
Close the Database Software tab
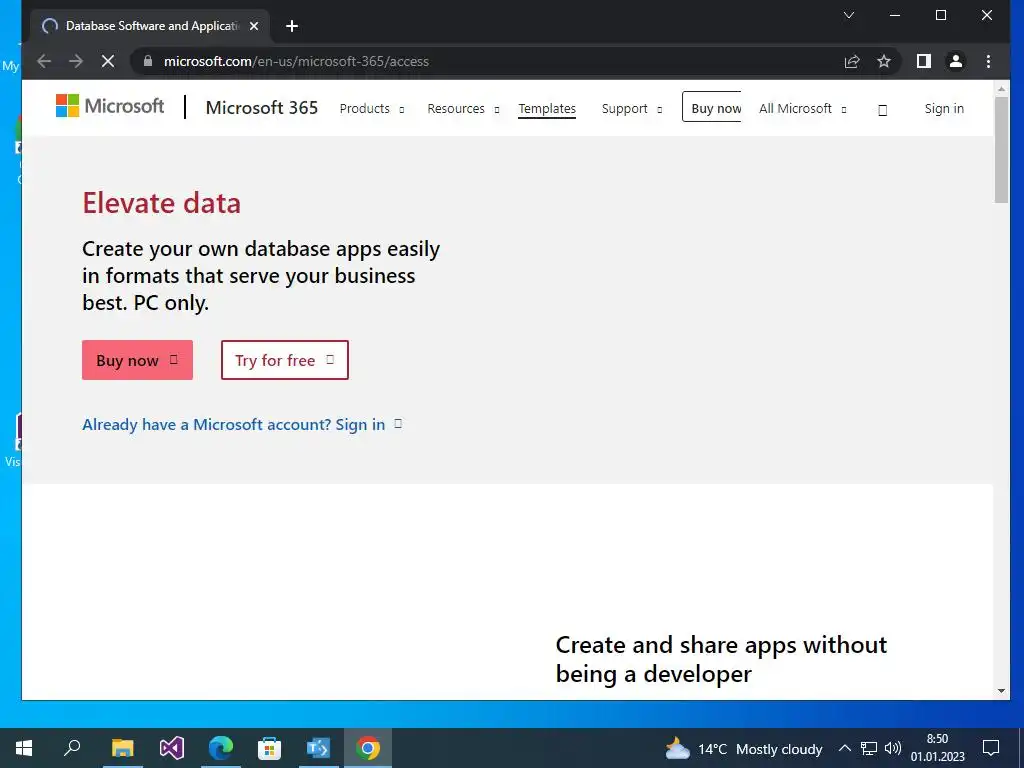pos(254,26)
